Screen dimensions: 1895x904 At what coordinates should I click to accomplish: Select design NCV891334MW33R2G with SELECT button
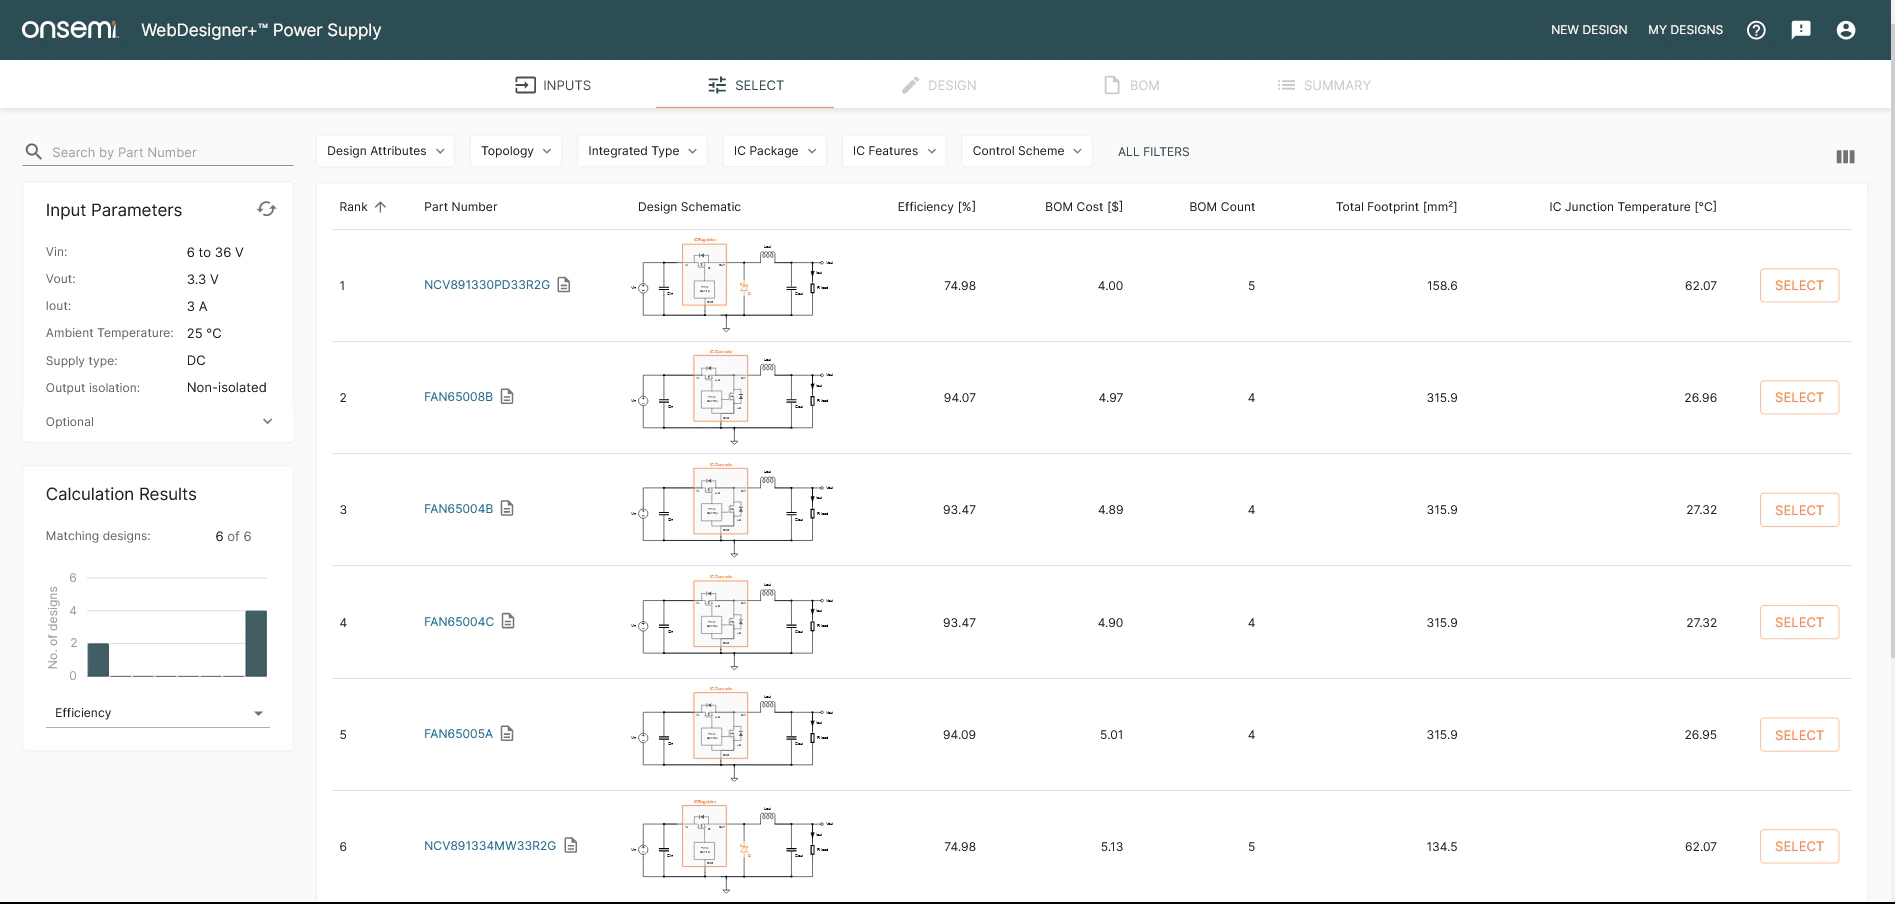[x=1799, y=846]
